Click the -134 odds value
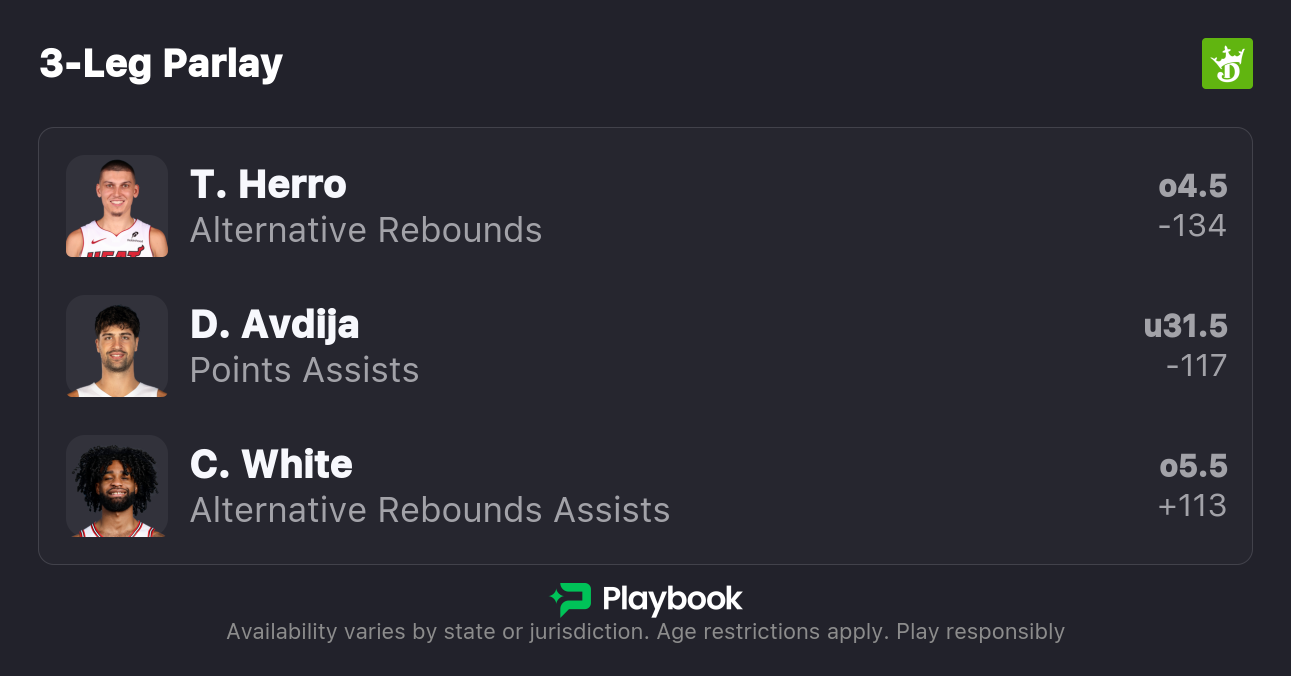The image size is (1291, 676). (x=1191, y=226)
